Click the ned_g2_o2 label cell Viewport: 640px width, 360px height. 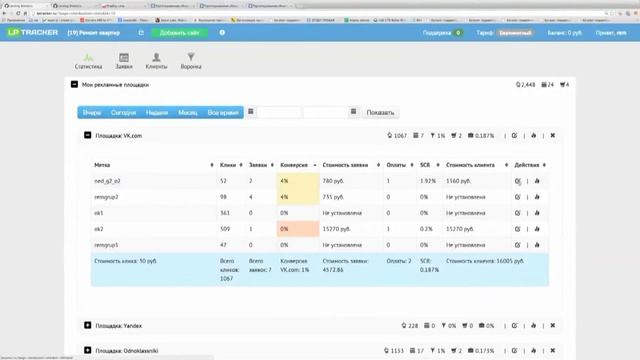point(154,181)
